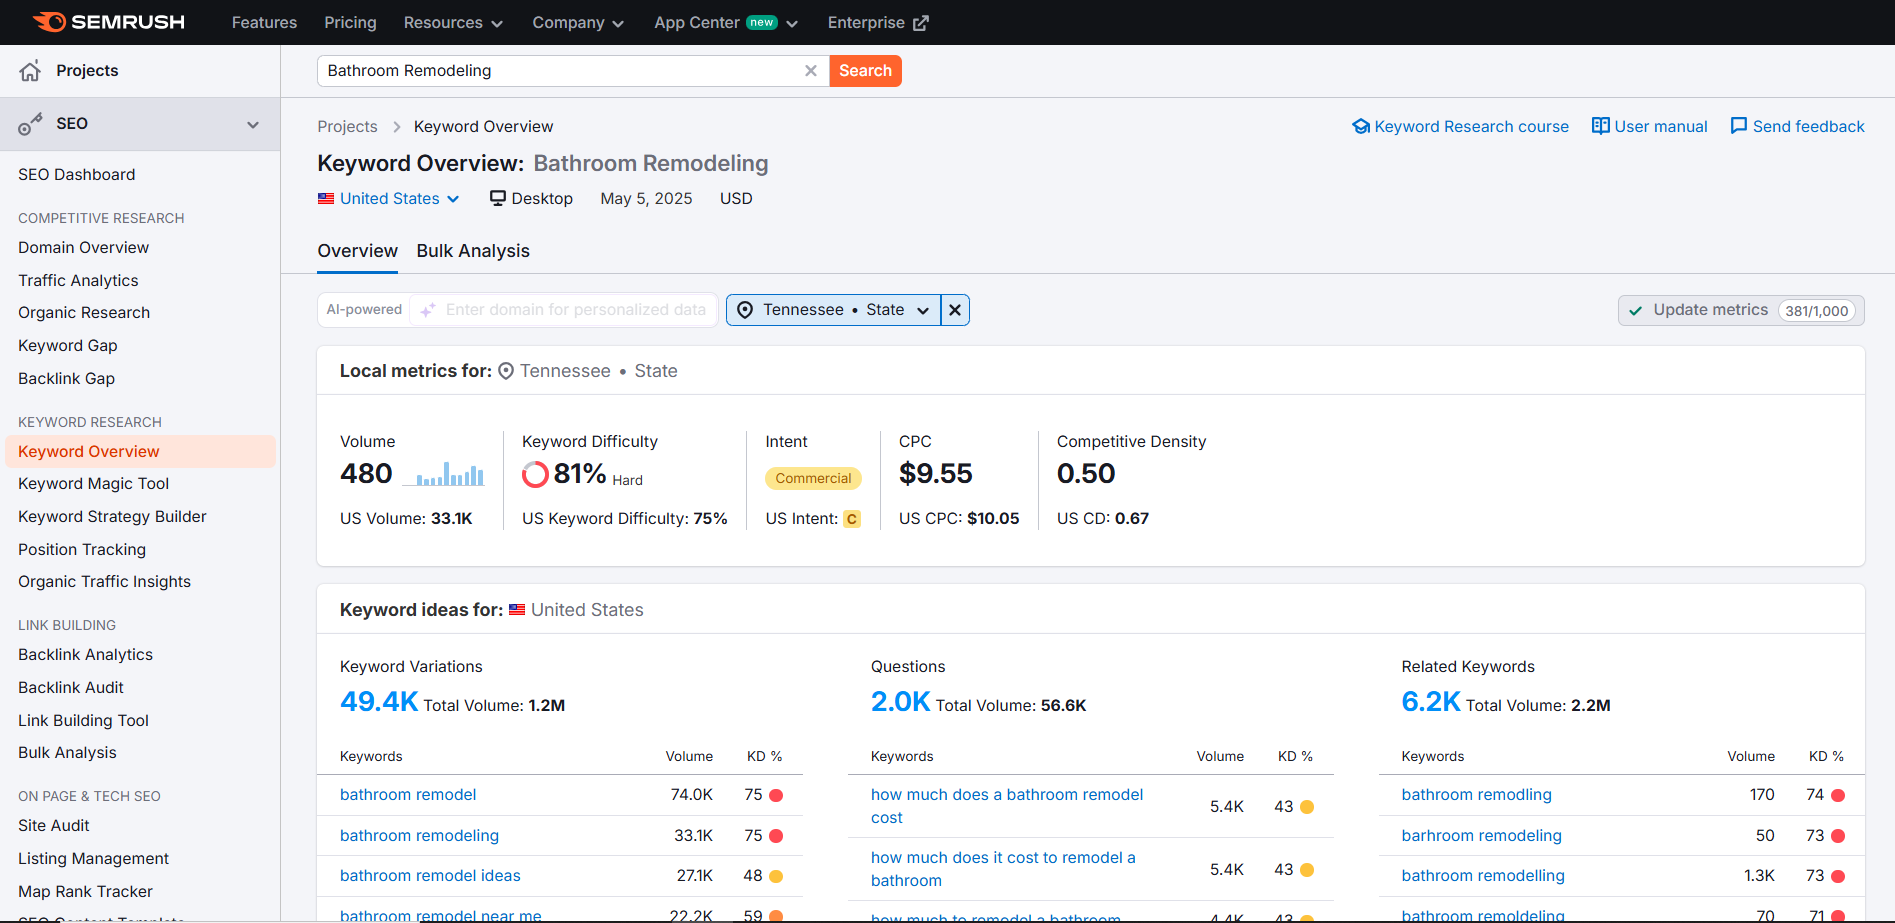
Task: Remove the Tennessee location filter
Action: click(x=955, y=310)
